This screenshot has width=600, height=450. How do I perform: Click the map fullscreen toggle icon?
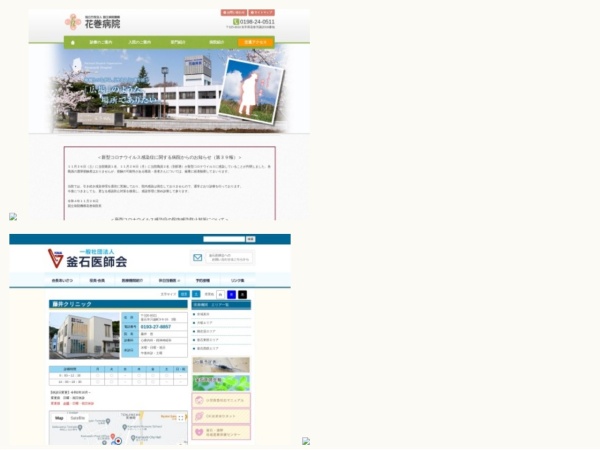(x=181, y=418)
